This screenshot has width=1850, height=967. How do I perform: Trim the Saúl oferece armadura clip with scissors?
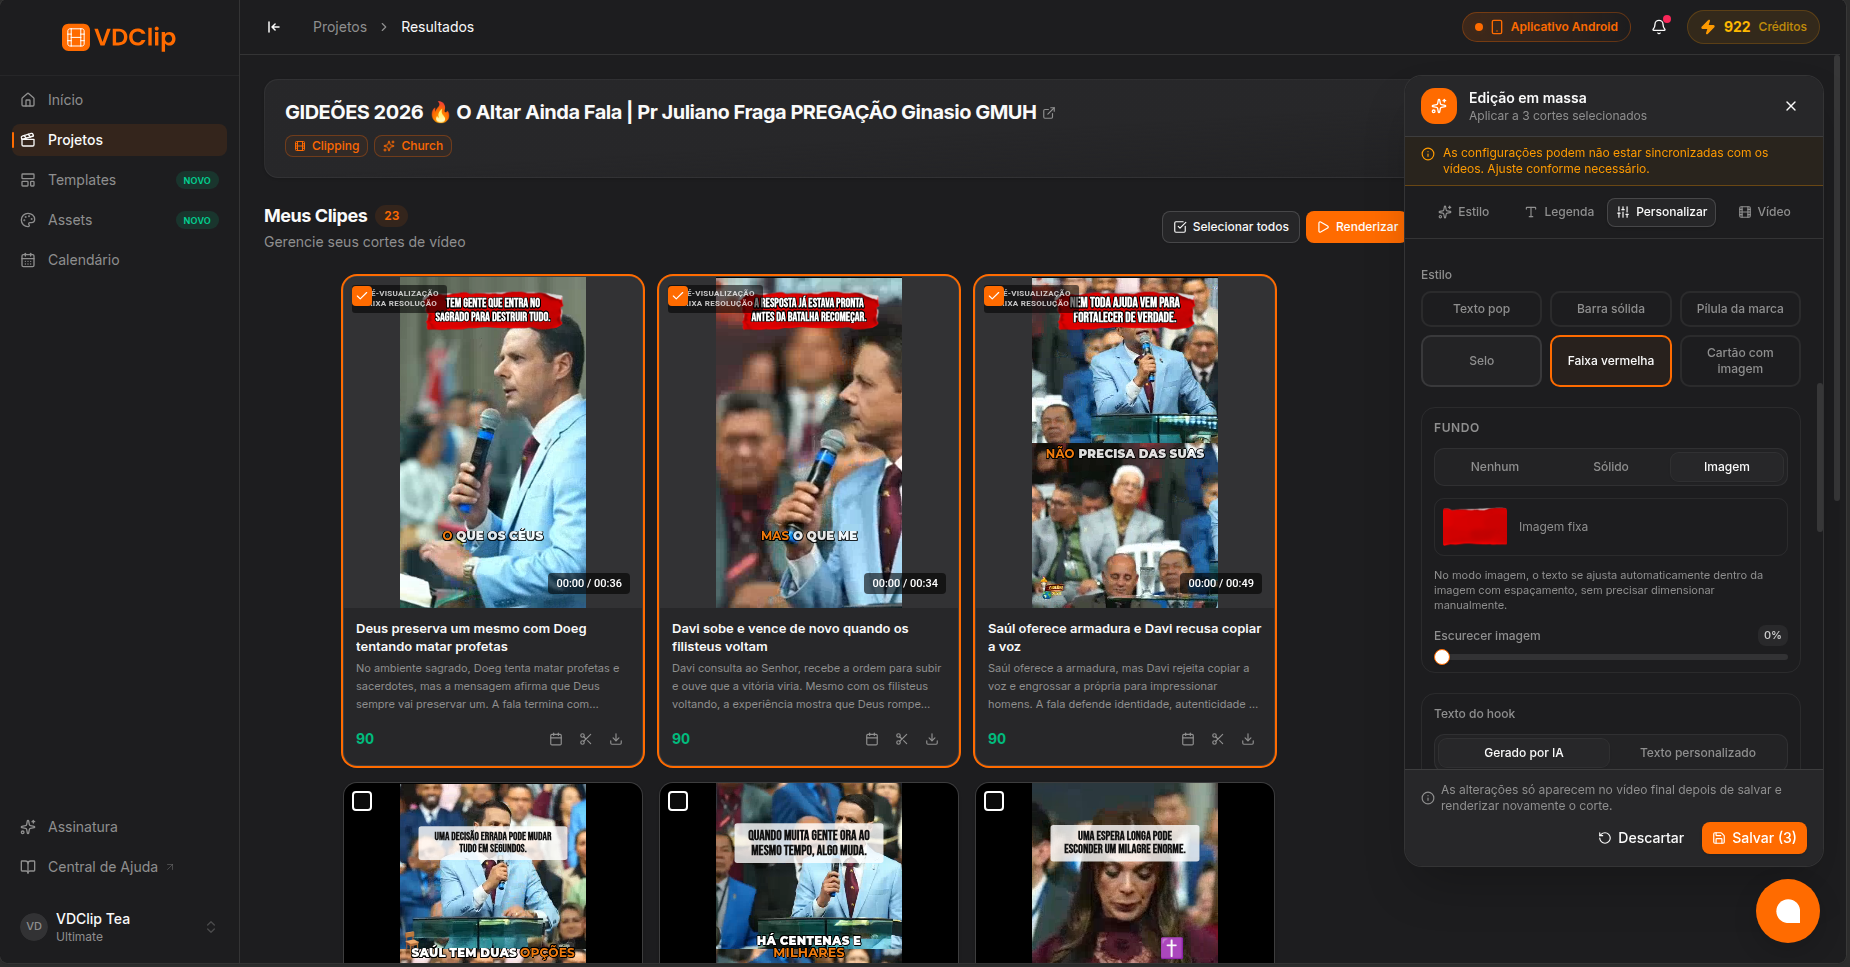1218,739
